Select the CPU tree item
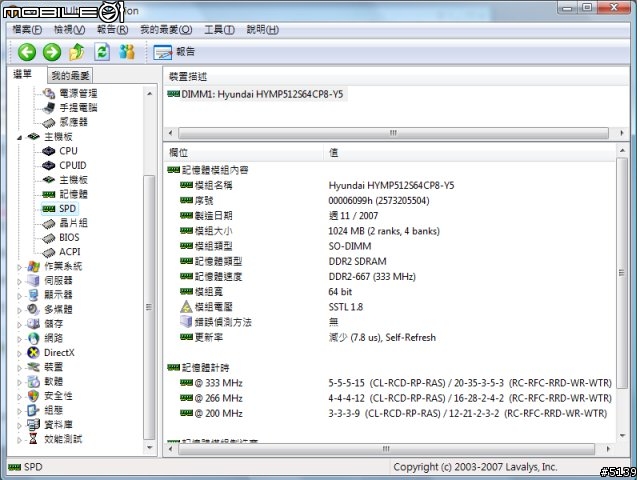Image resolution: width=640 pixels, height=480 pixels. 60,151
